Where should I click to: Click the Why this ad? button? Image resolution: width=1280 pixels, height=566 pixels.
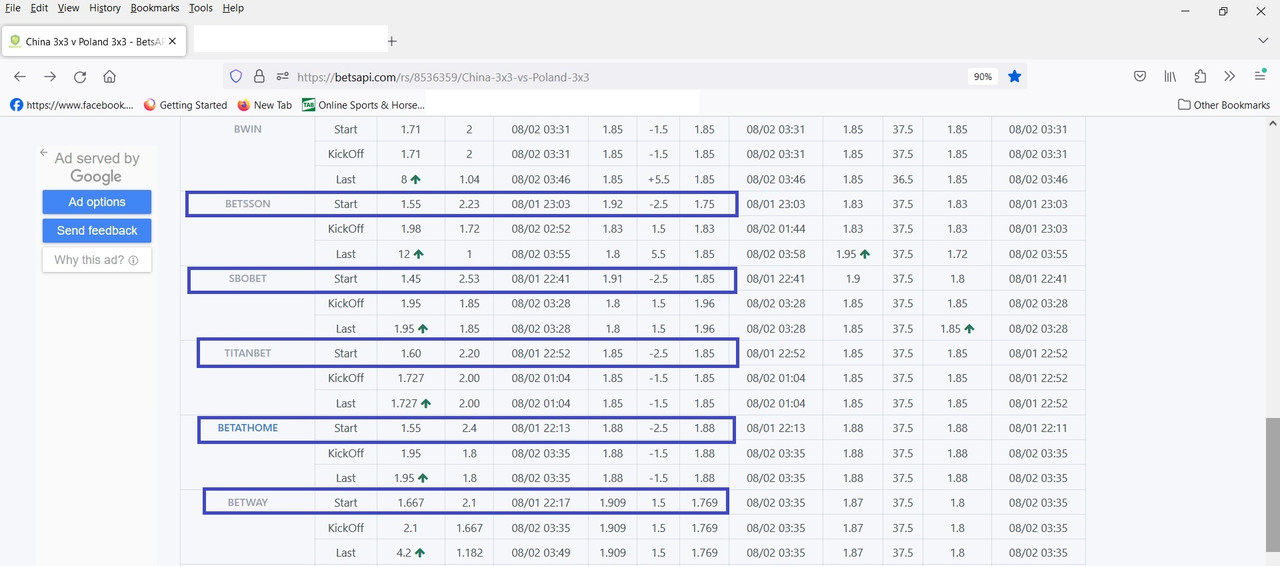coord(97,260)
